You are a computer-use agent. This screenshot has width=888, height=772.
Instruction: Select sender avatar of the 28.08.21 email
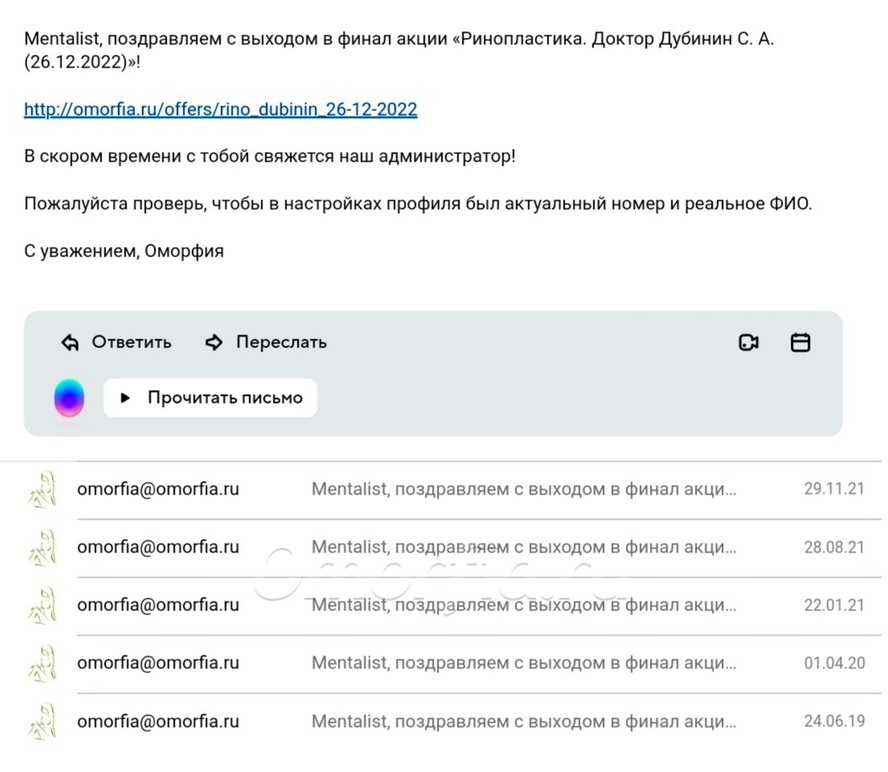point(43,548)
